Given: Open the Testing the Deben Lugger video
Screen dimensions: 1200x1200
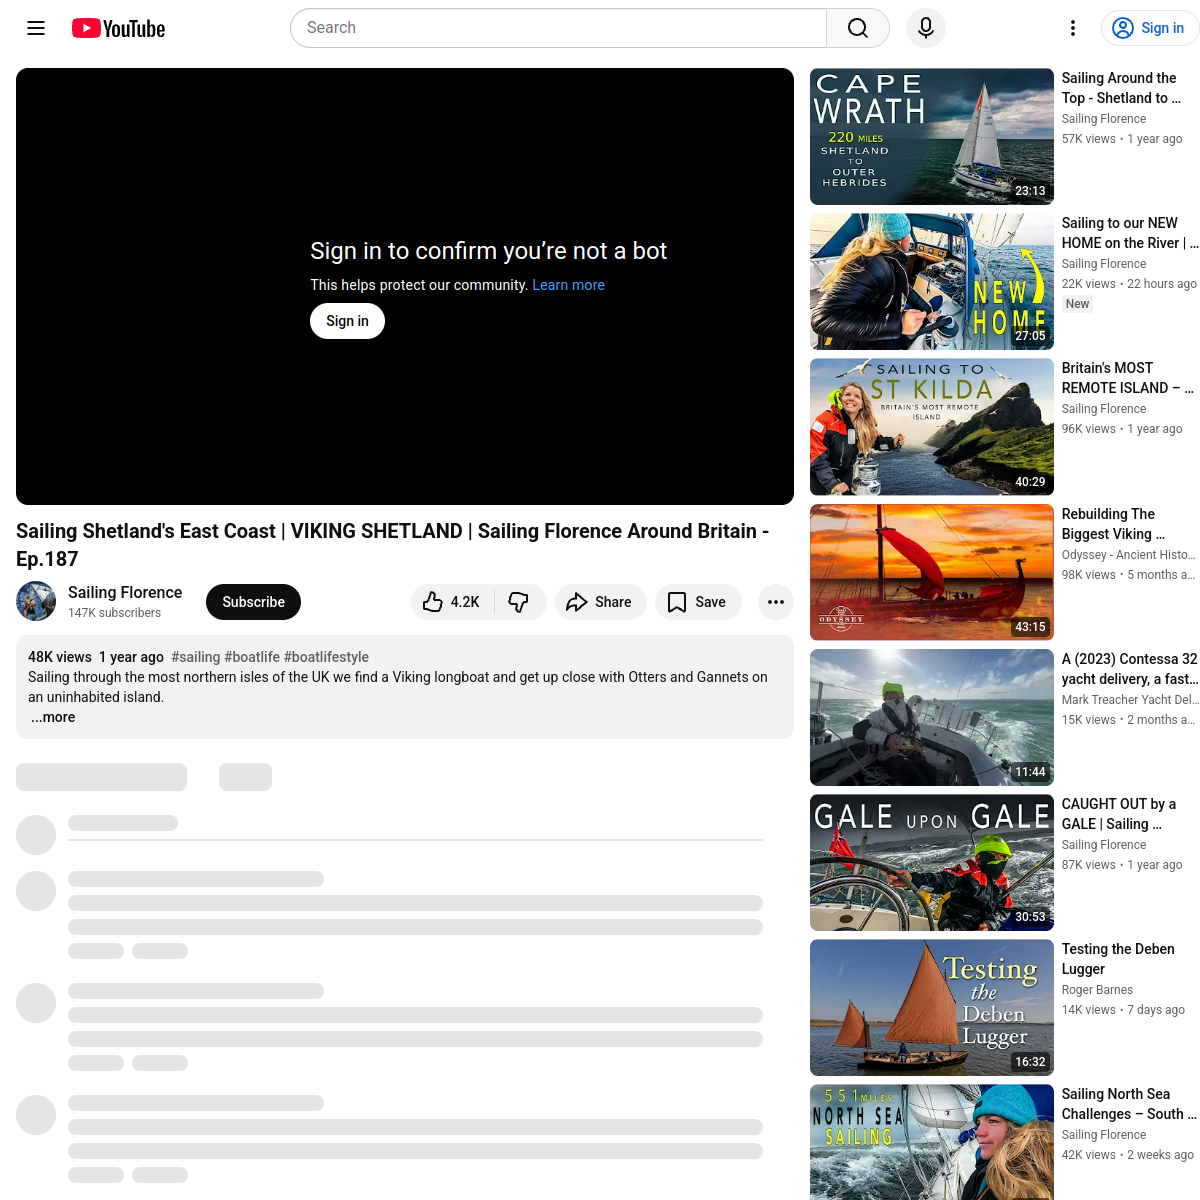Looking at the screenshot, I should (931, 1007).
